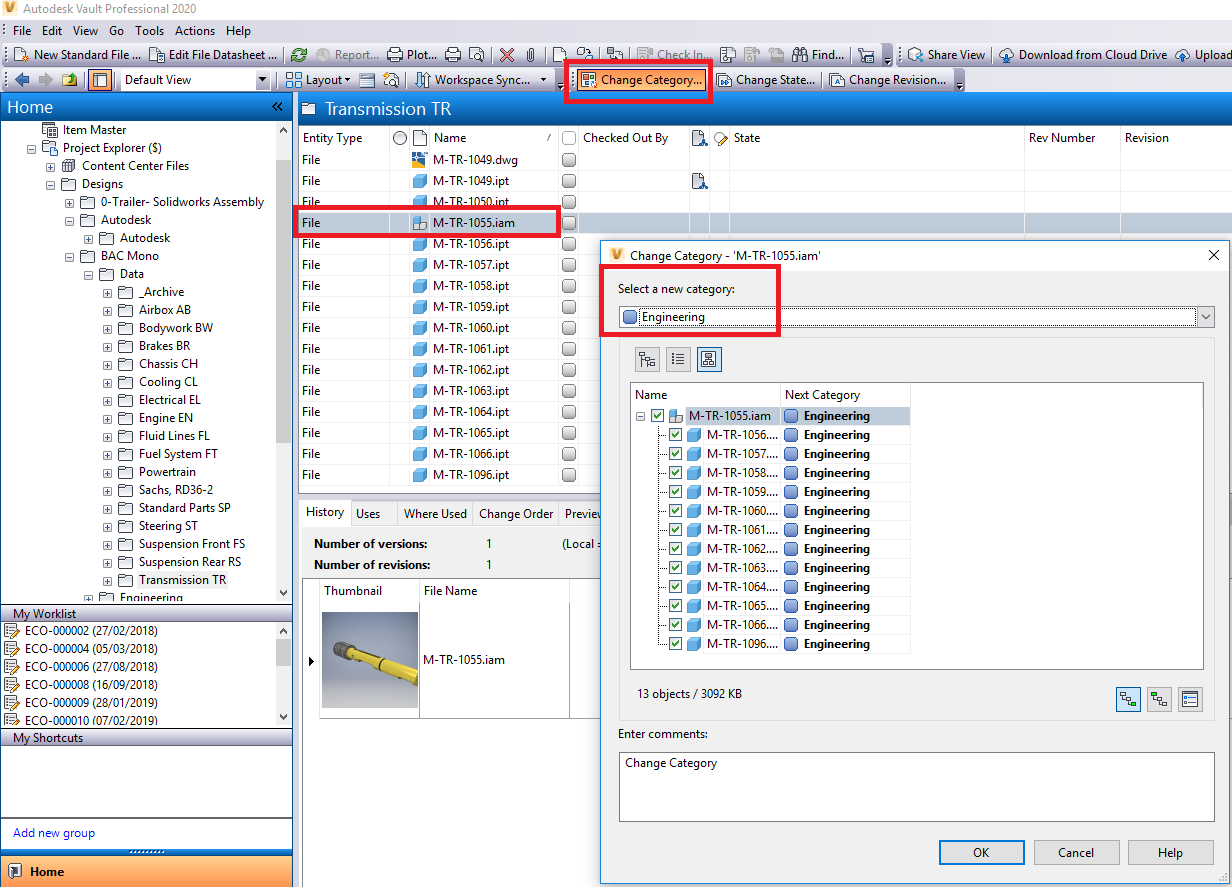Click the orange Home bar button
The height and width of the screenshot is (887, 1232).
point(146,871)
